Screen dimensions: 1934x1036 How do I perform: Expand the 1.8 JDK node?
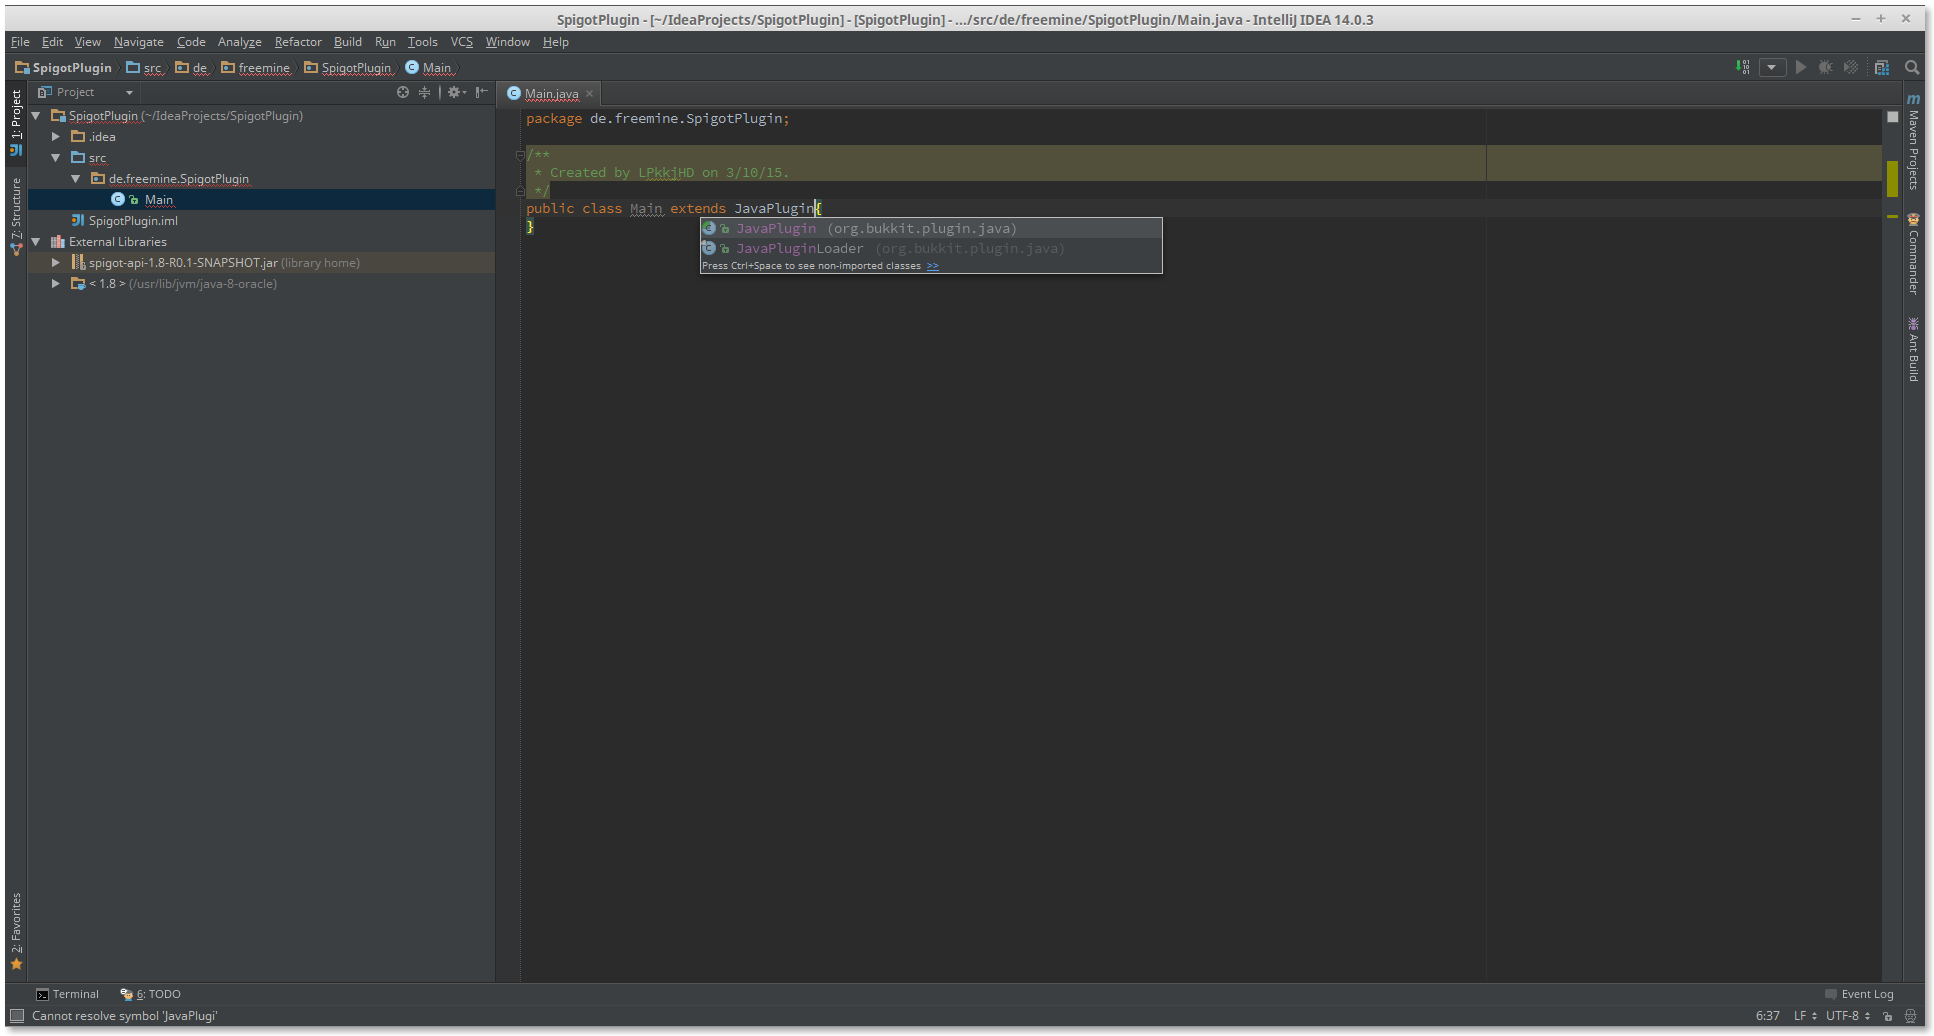pyautogui.click(x=56, y=283)
